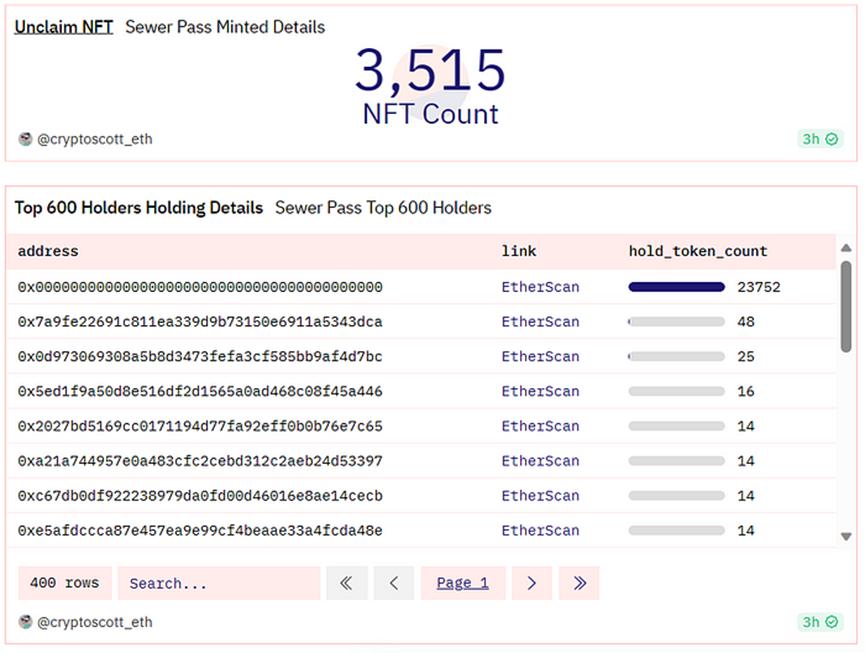The height and width of the screenshot is (653, 865).
Task: Sort by the address column header
Action: (48, 251)
